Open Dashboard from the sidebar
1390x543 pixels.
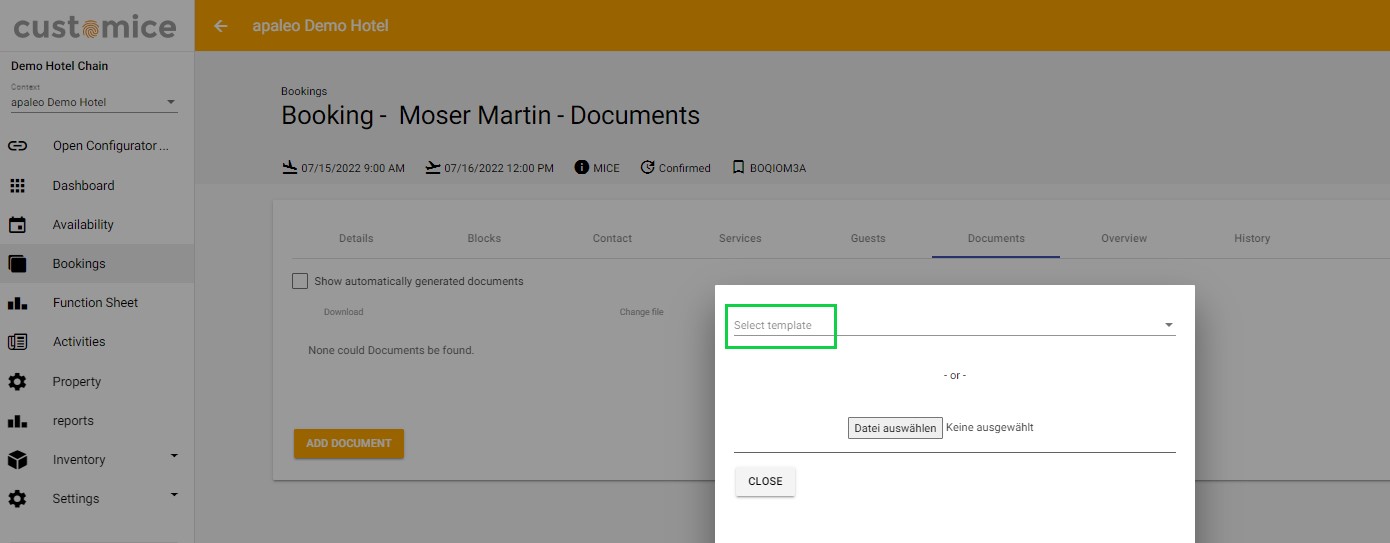tap(97, 186)
